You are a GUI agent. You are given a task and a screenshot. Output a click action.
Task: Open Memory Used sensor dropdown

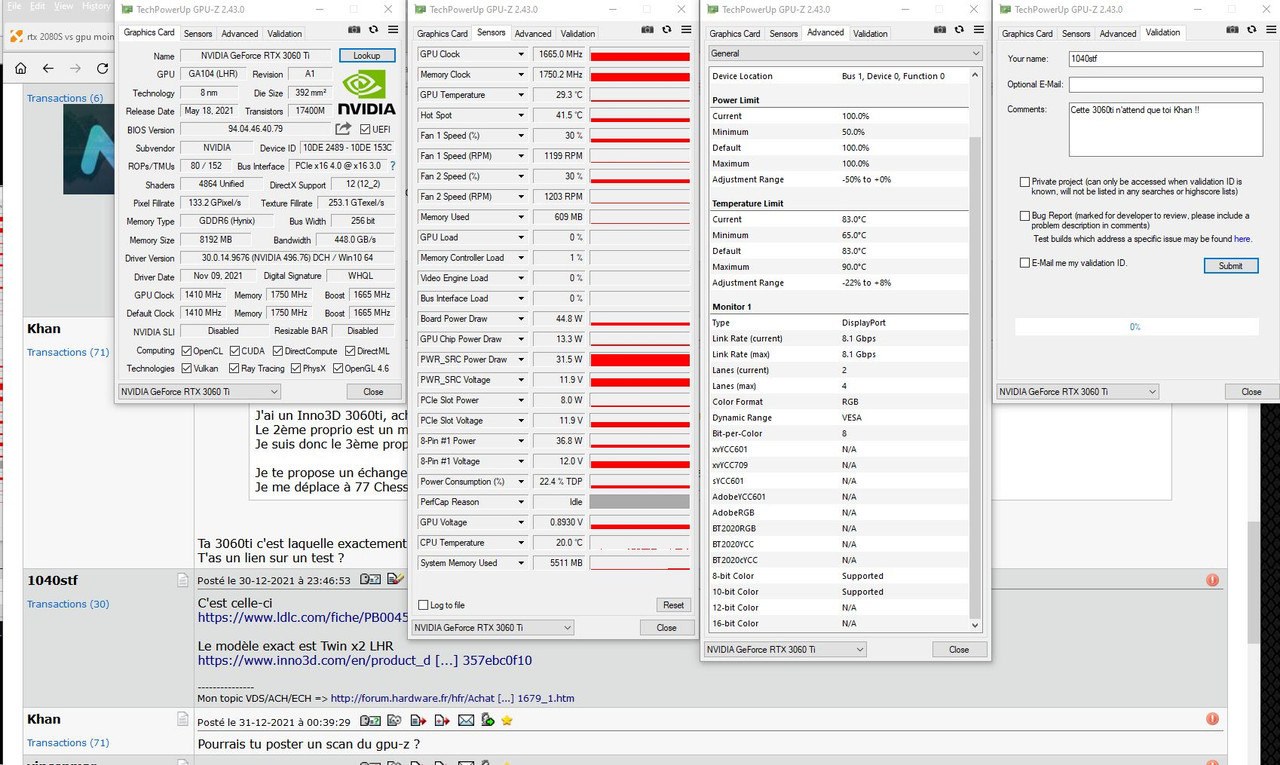521,217
